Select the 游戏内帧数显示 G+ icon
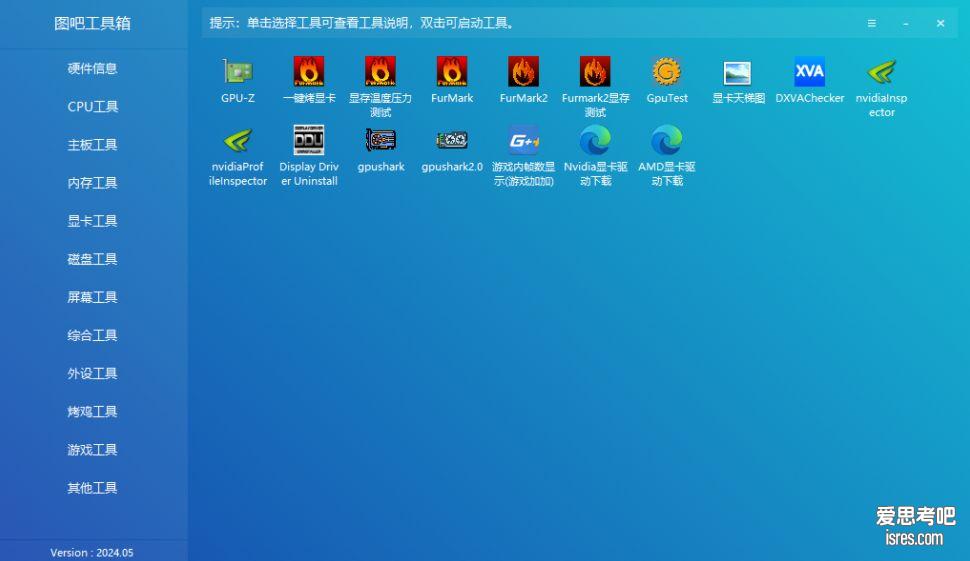This screenshot has width=970, height=561. [523, 140]
